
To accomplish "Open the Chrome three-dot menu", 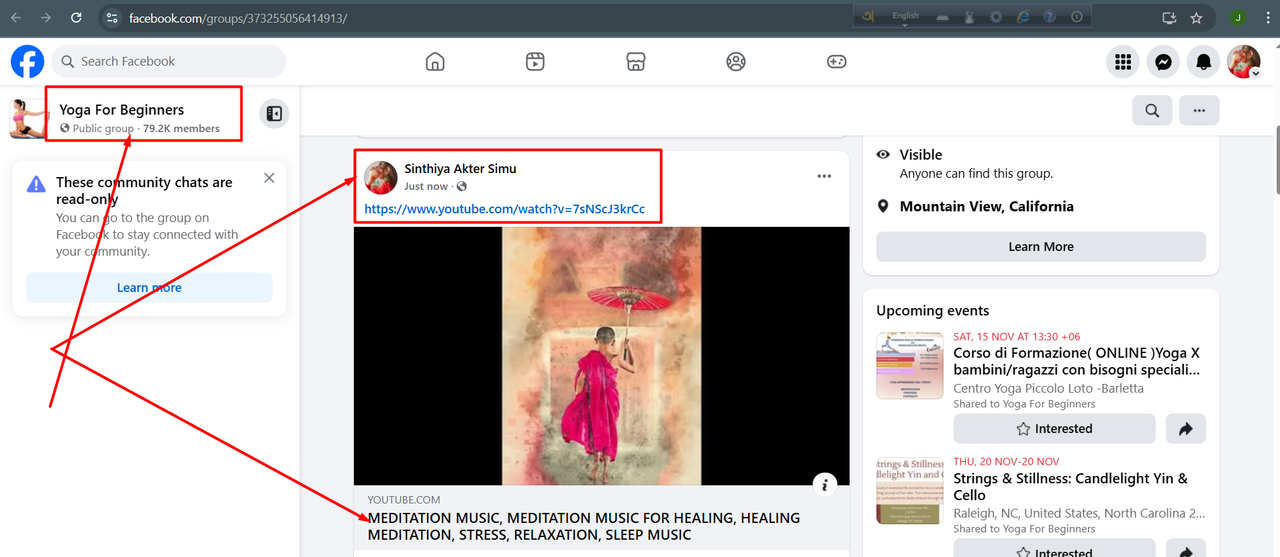I will tap(1266, 18).
